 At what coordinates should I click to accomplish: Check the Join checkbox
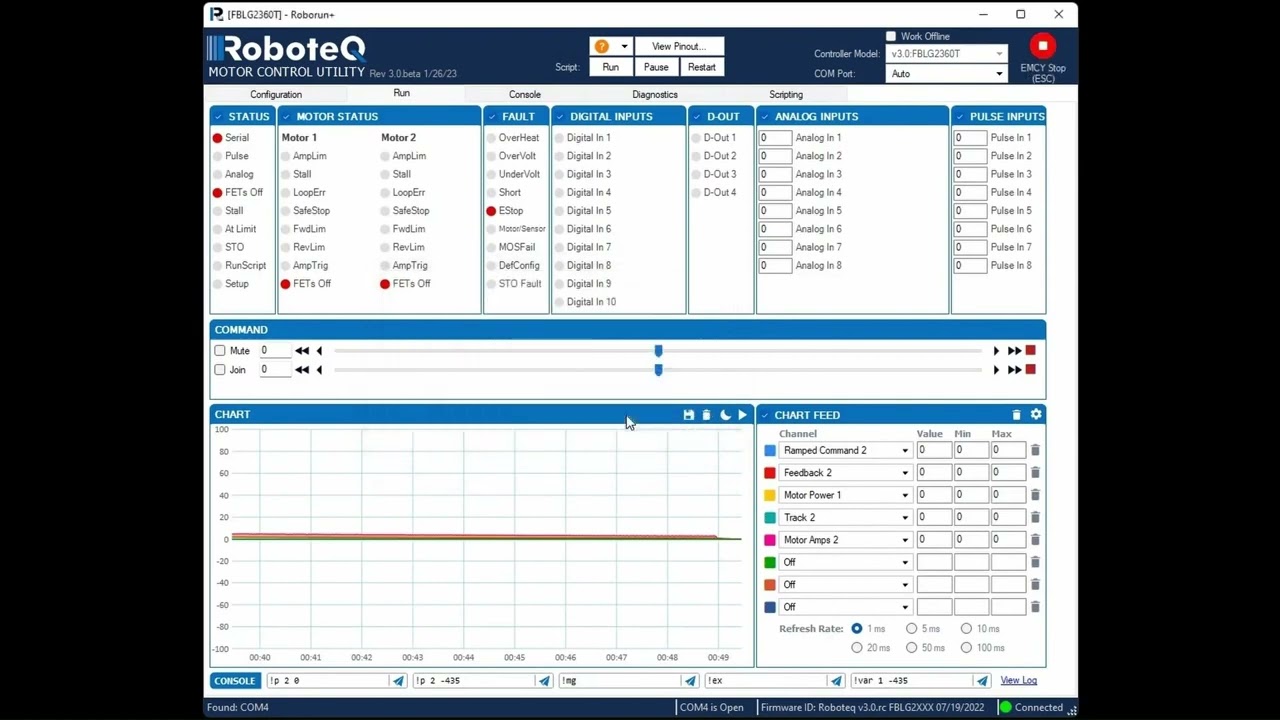220,370
